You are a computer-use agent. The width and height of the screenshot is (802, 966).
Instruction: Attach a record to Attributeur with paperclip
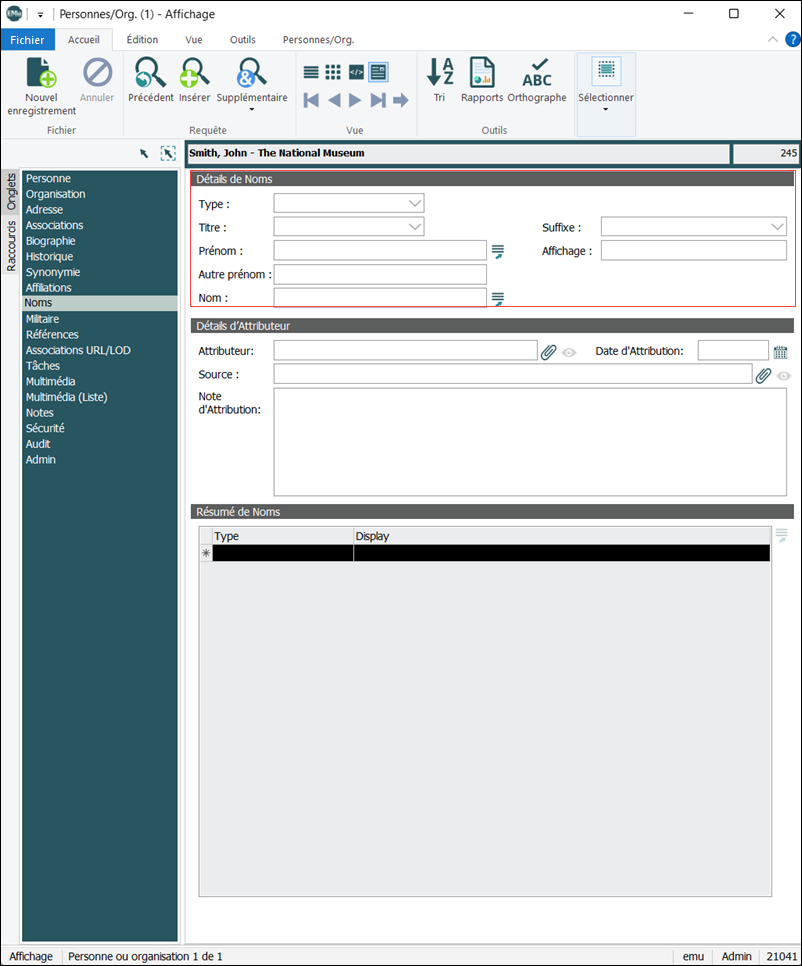coord(548,352)
